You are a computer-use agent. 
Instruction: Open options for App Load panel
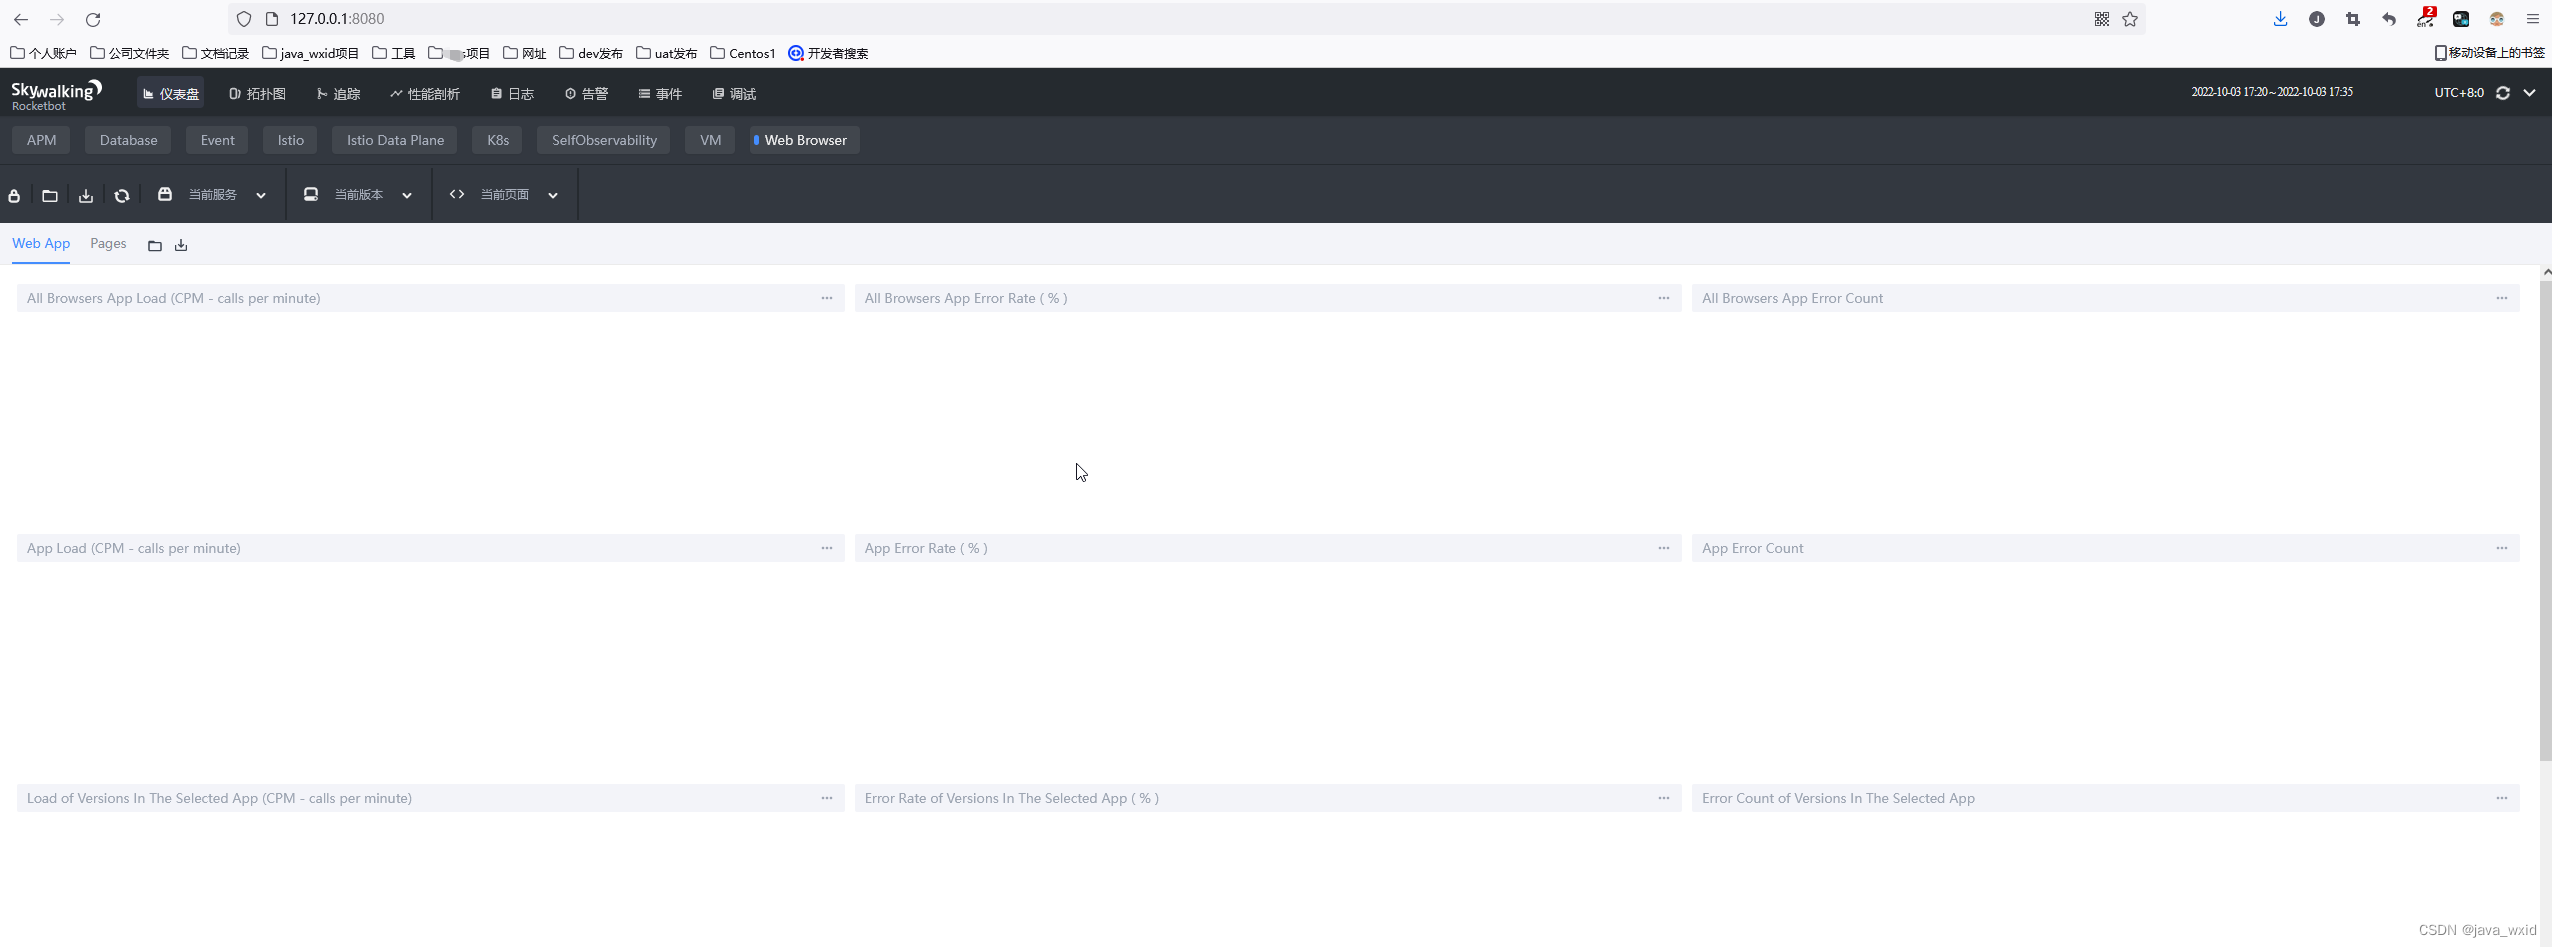[827, 548]
